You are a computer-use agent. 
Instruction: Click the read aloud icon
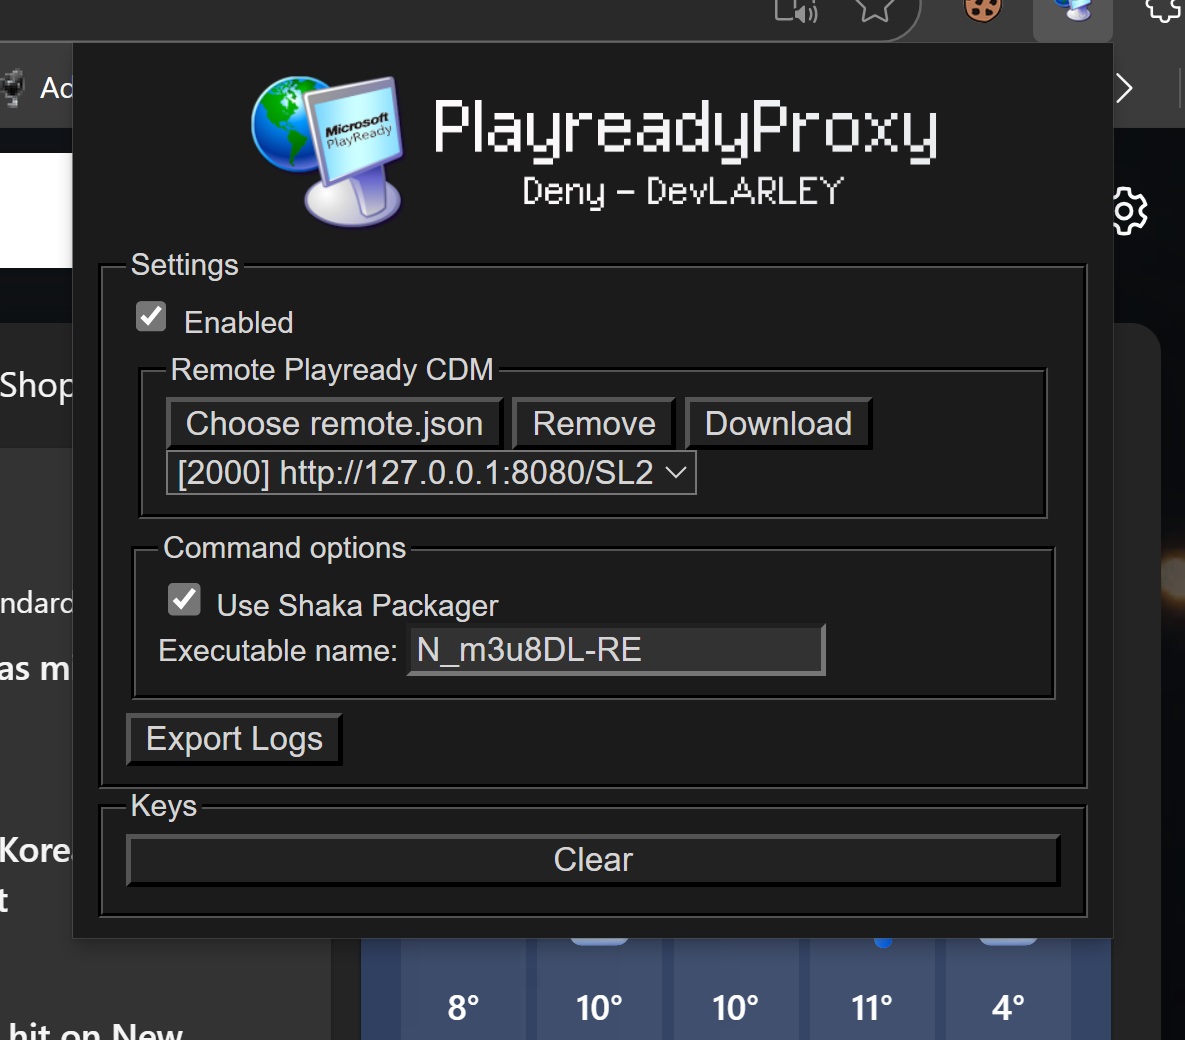[x=797, y=10]
